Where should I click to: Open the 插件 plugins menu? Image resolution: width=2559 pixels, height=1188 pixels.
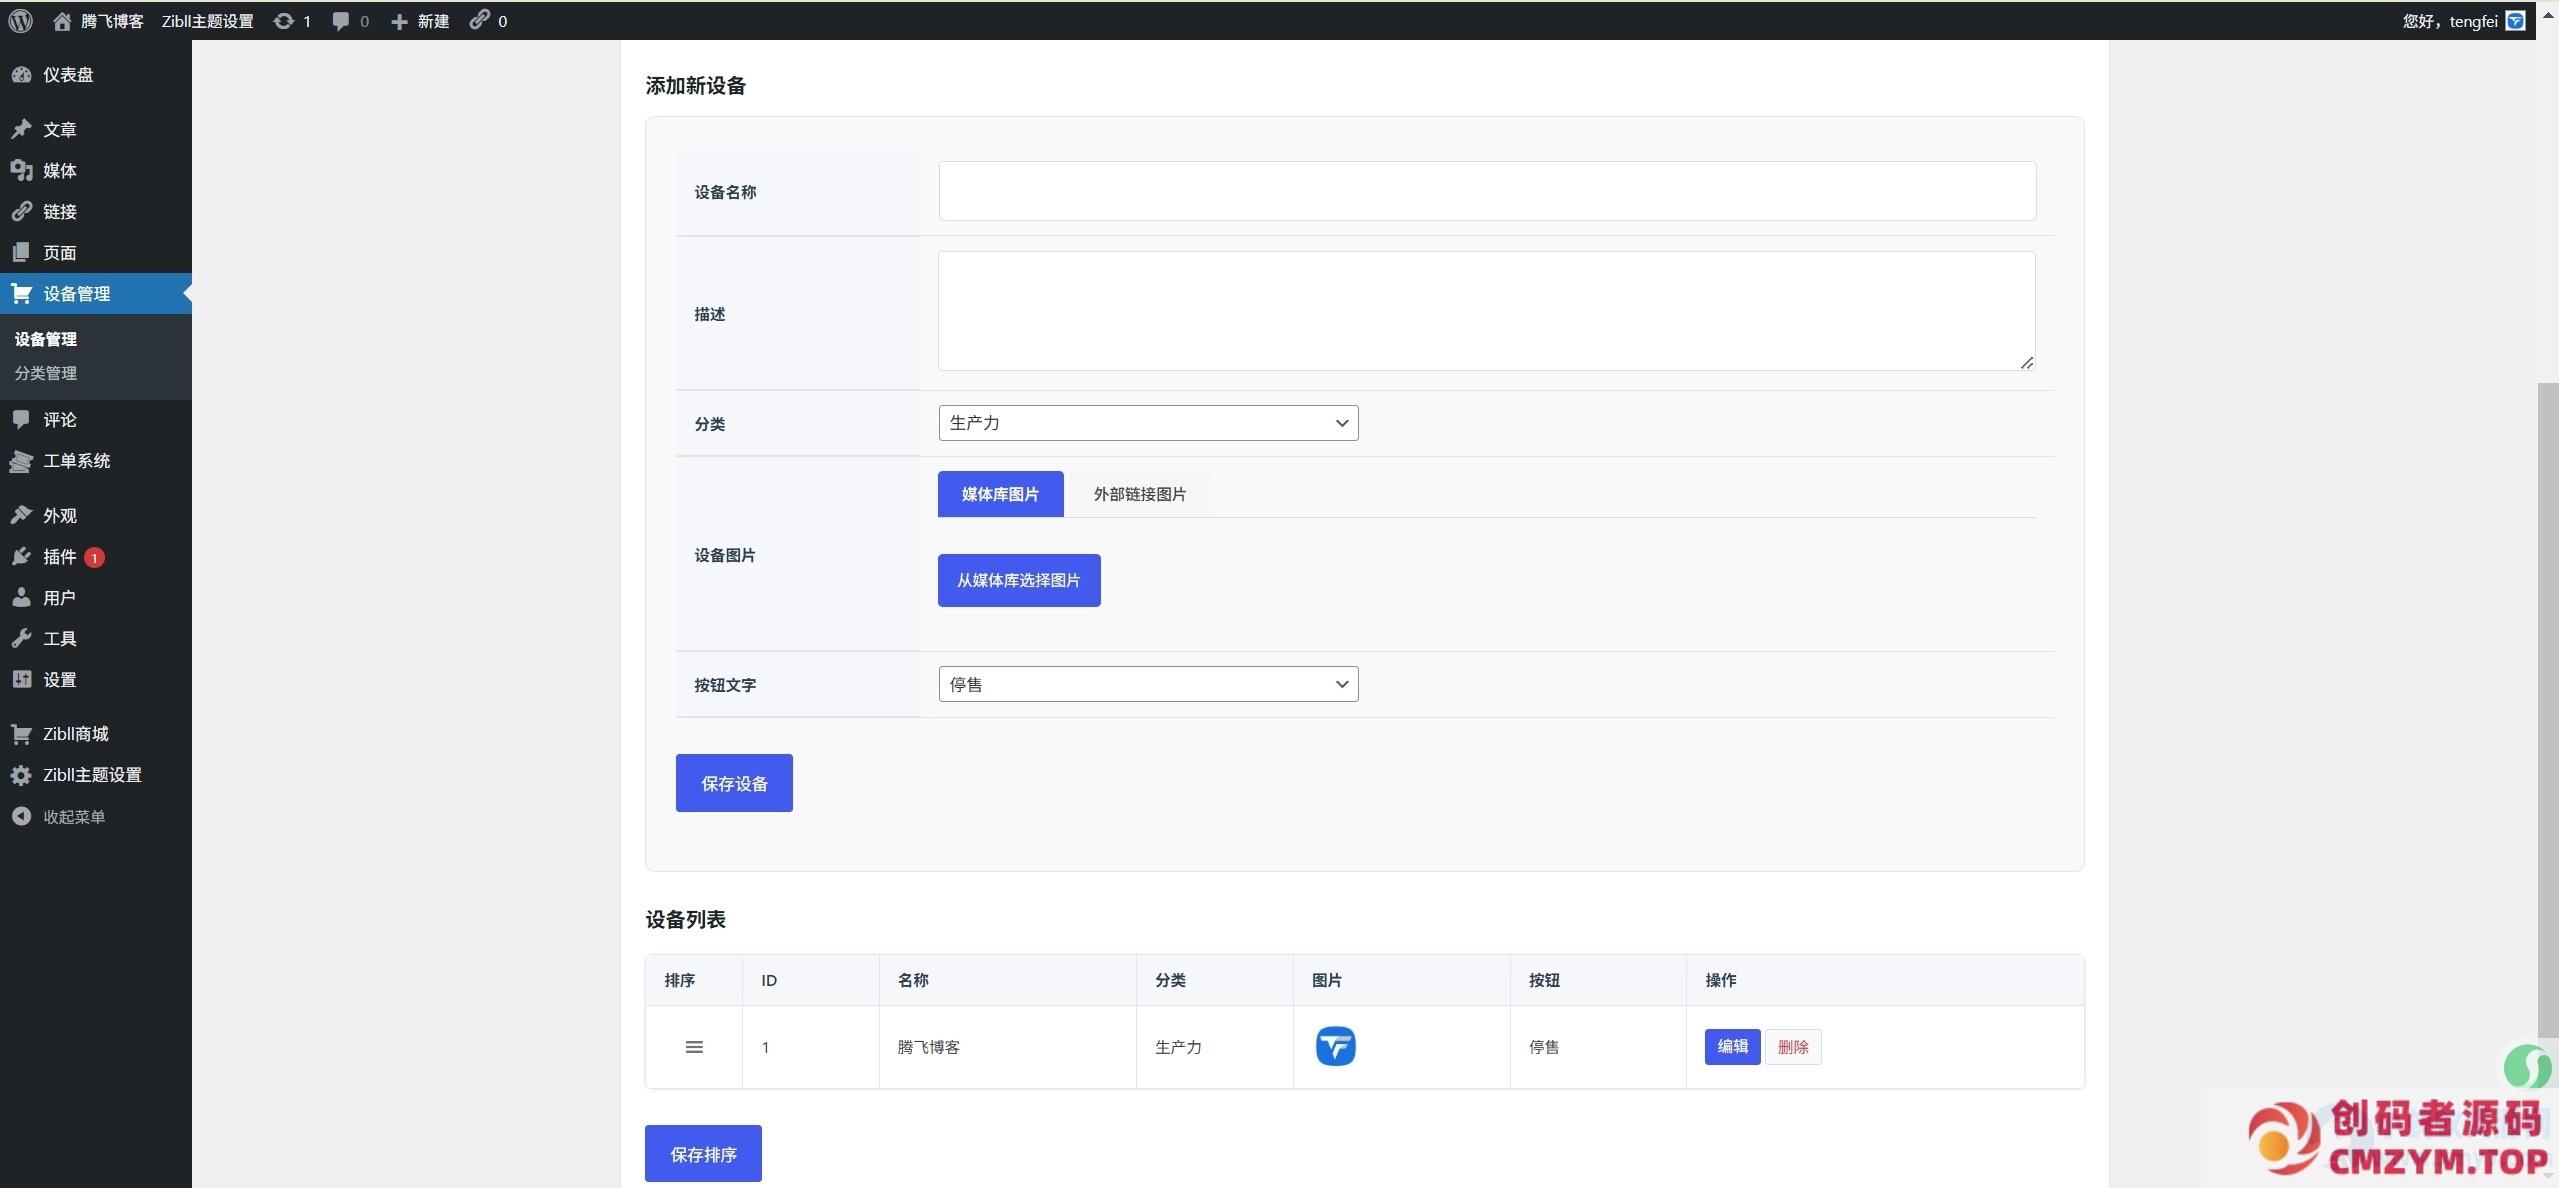click(59, 557)
